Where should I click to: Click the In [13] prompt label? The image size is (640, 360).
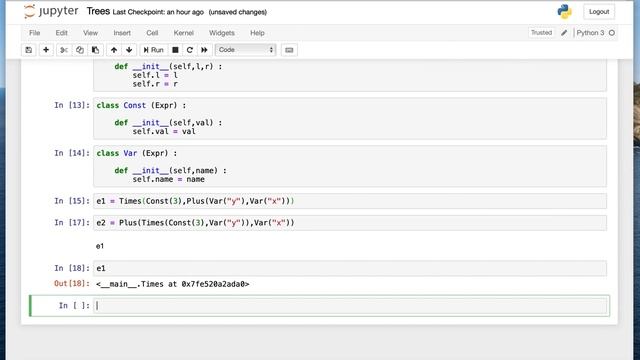(72, 105)
